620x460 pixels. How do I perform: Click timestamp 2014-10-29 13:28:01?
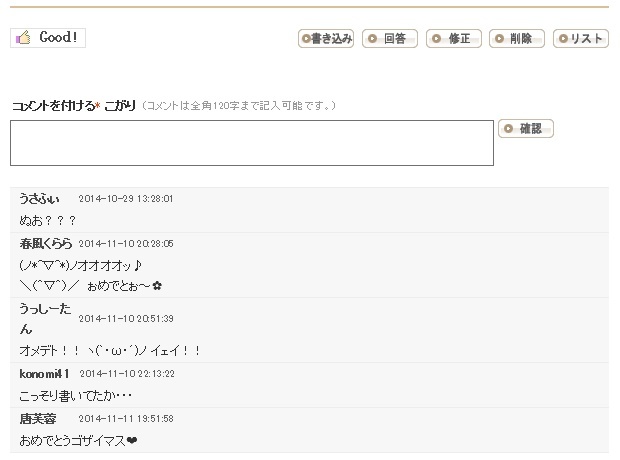coord(126,199)
